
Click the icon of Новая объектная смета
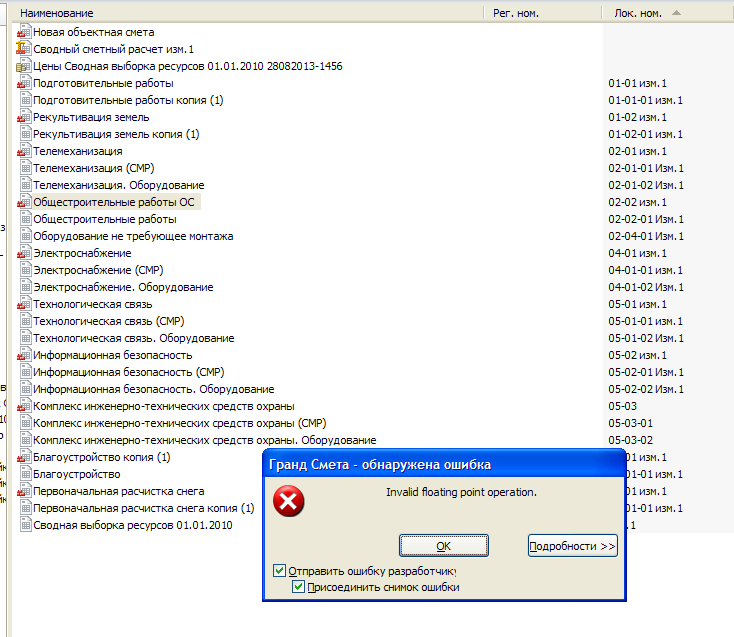coord(24,32)
